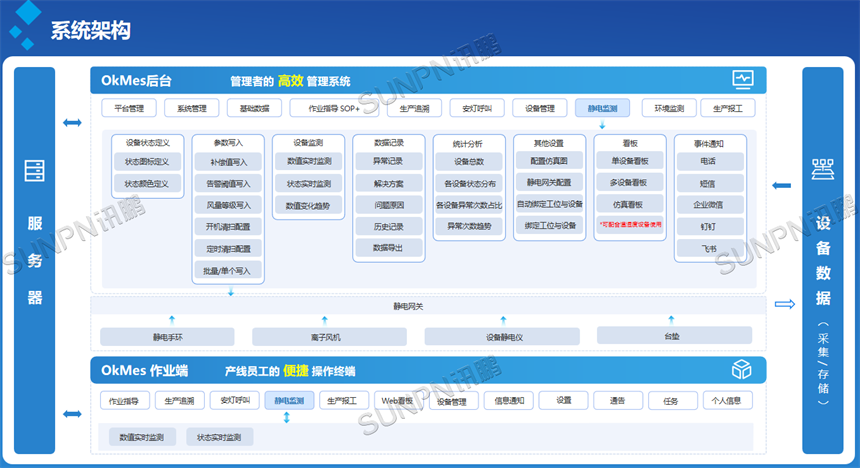Click 飞书 notification item
The image size is (860, 468).
point(710,249)
